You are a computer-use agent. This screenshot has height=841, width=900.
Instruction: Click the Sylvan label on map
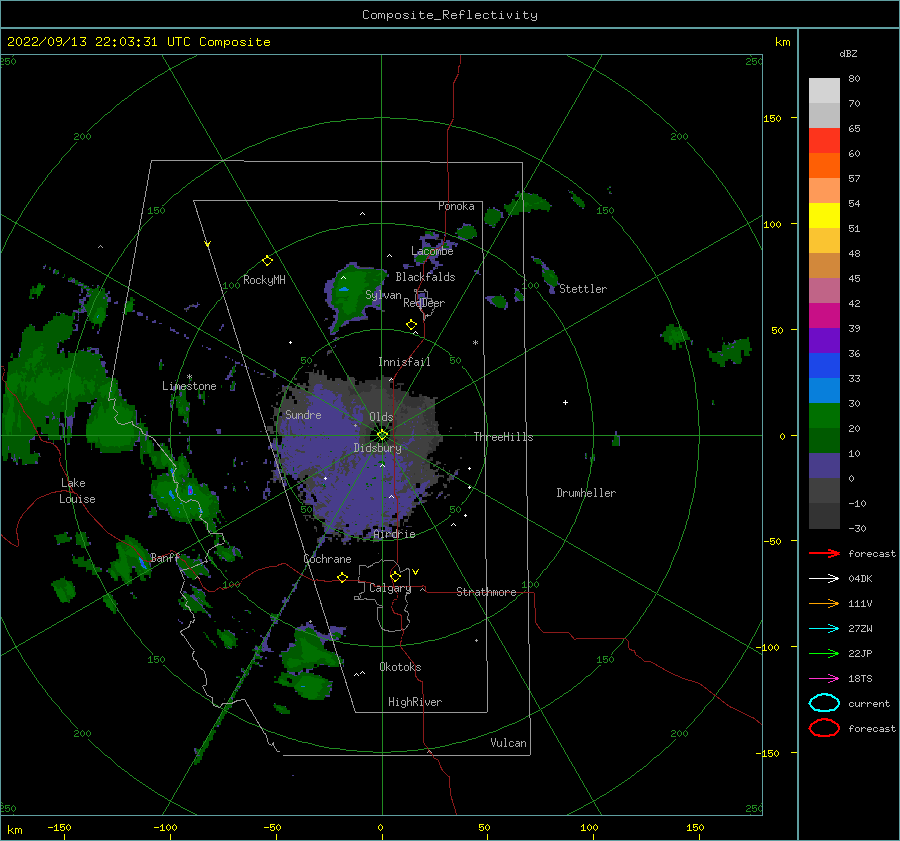[x=383, y=295]
